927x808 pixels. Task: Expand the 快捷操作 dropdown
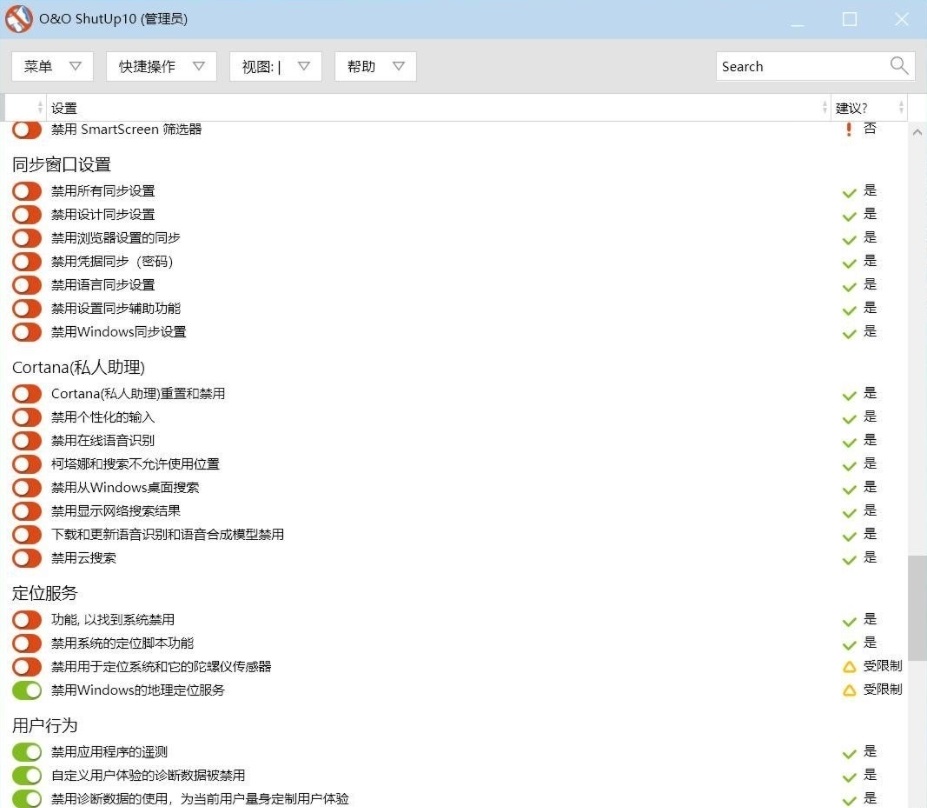161,66
